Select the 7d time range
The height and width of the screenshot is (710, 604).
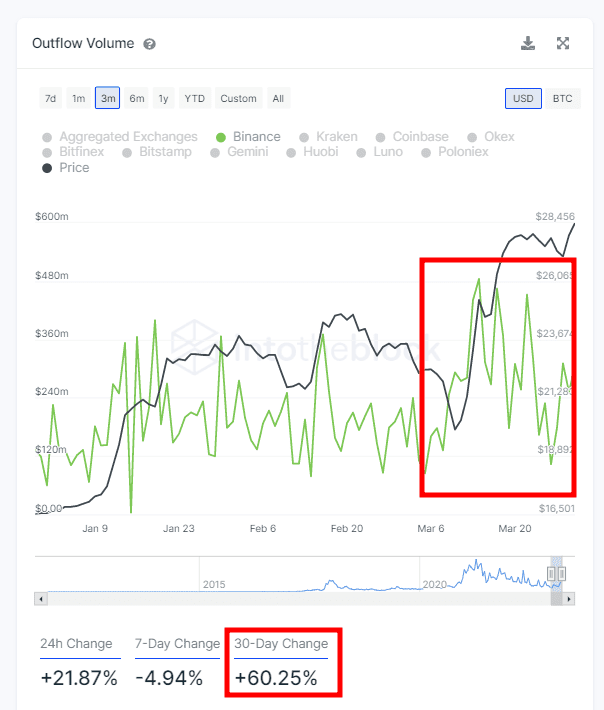click(x=51, y=98)
